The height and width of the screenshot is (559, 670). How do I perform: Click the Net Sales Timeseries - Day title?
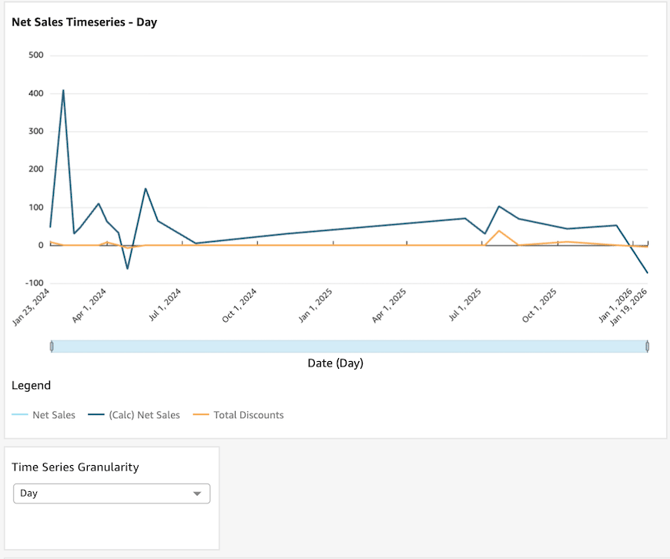(84, 21)
